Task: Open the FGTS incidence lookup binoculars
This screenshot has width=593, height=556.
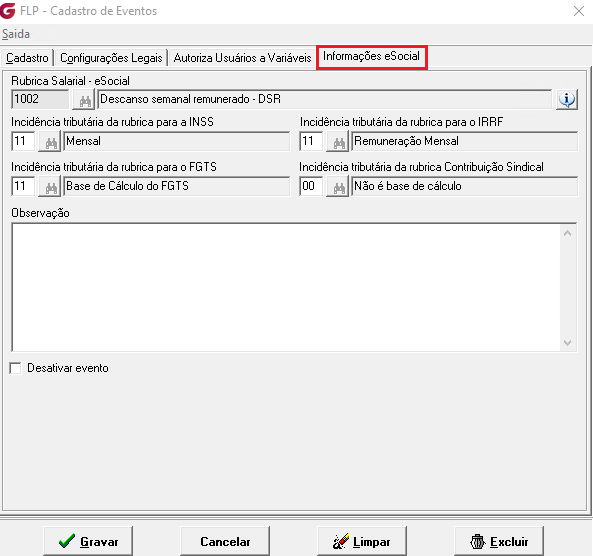Action: [50, 186]
